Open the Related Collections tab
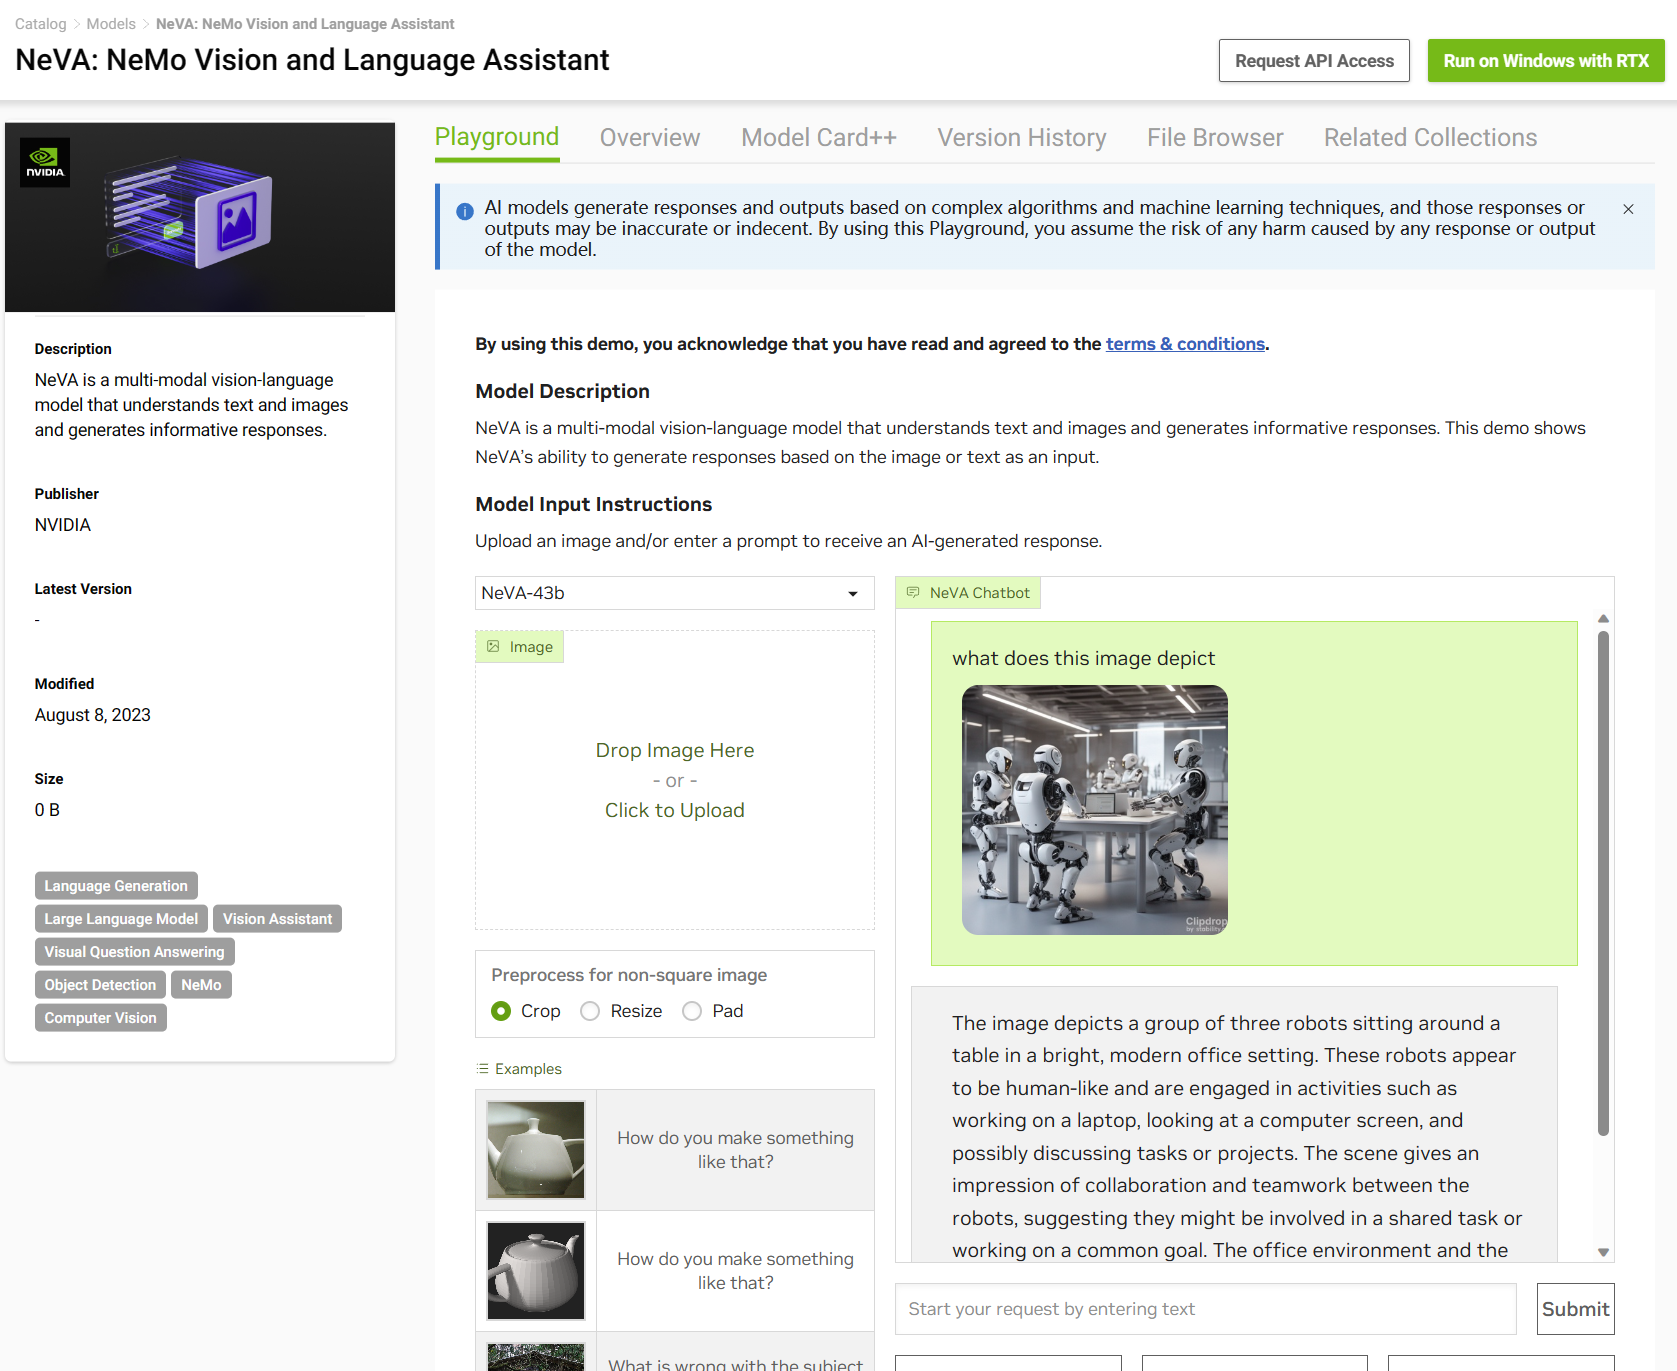Screen dimensions: 1677x1371 tap(1431, 138)
